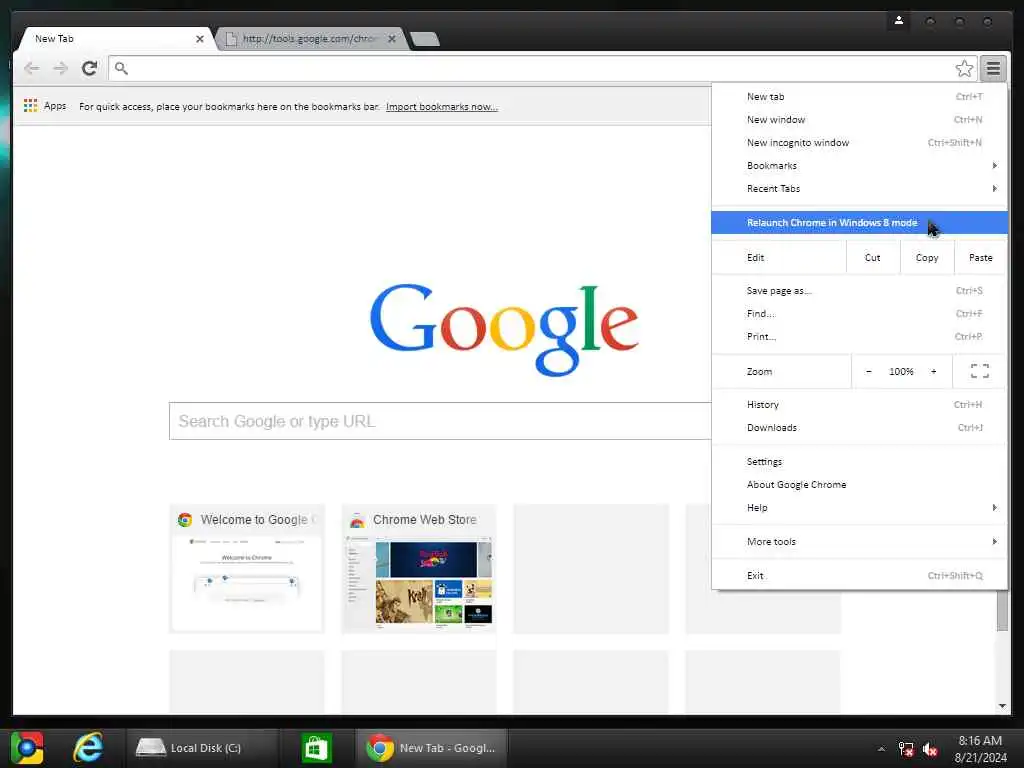Expand the More tools submenu
The width and height of the screenshot is (1024, 768).
(859, 541)
